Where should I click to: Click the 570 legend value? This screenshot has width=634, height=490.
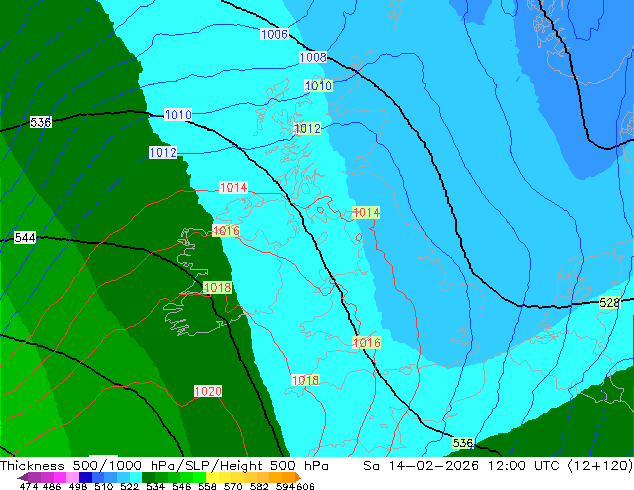click(233, 486)
